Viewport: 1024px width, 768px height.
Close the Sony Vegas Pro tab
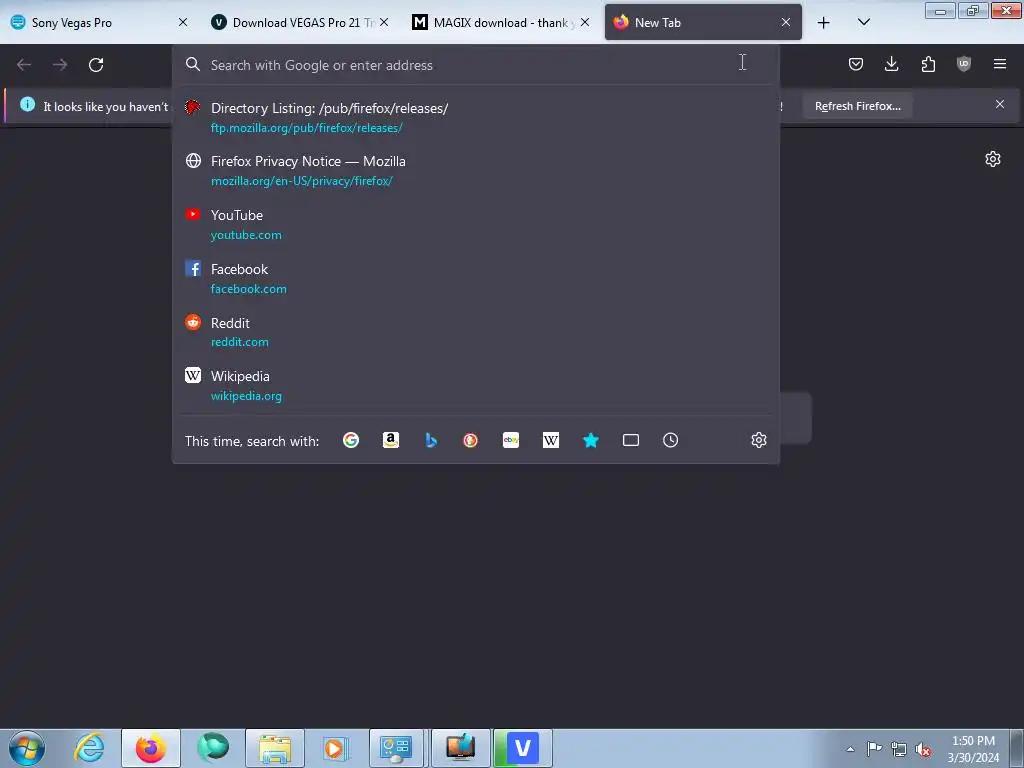[183, 22]
